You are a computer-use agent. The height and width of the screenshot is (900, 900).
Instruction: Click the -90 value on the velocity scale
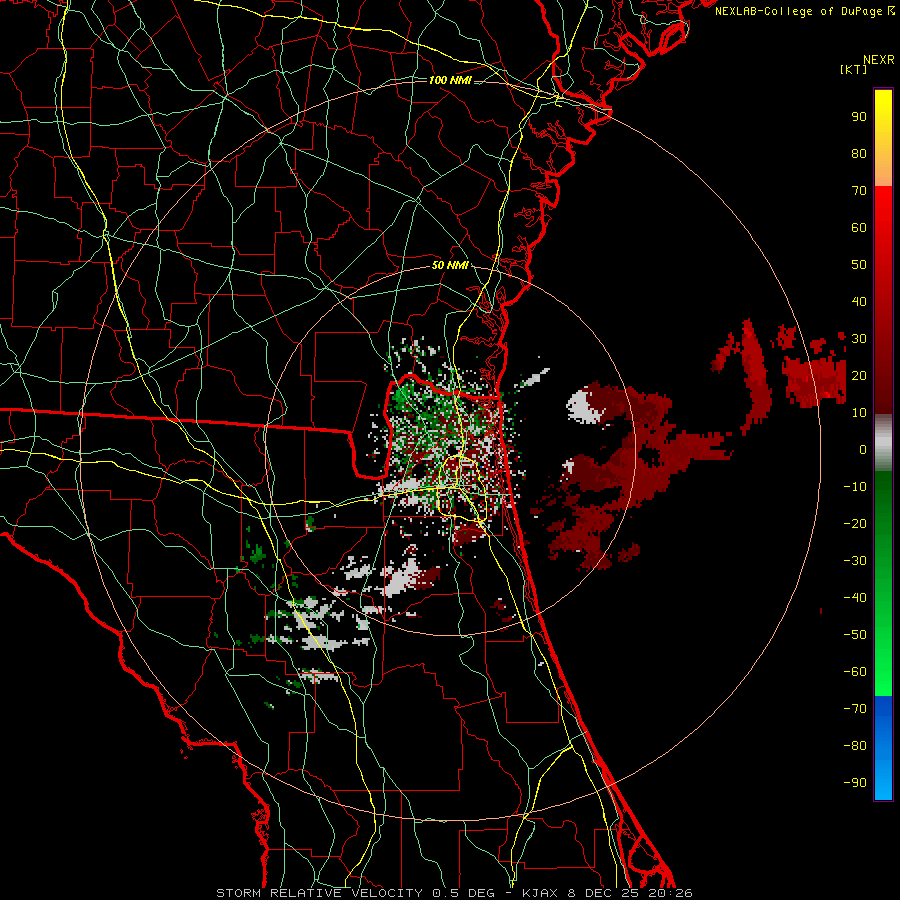click(855, 783)
